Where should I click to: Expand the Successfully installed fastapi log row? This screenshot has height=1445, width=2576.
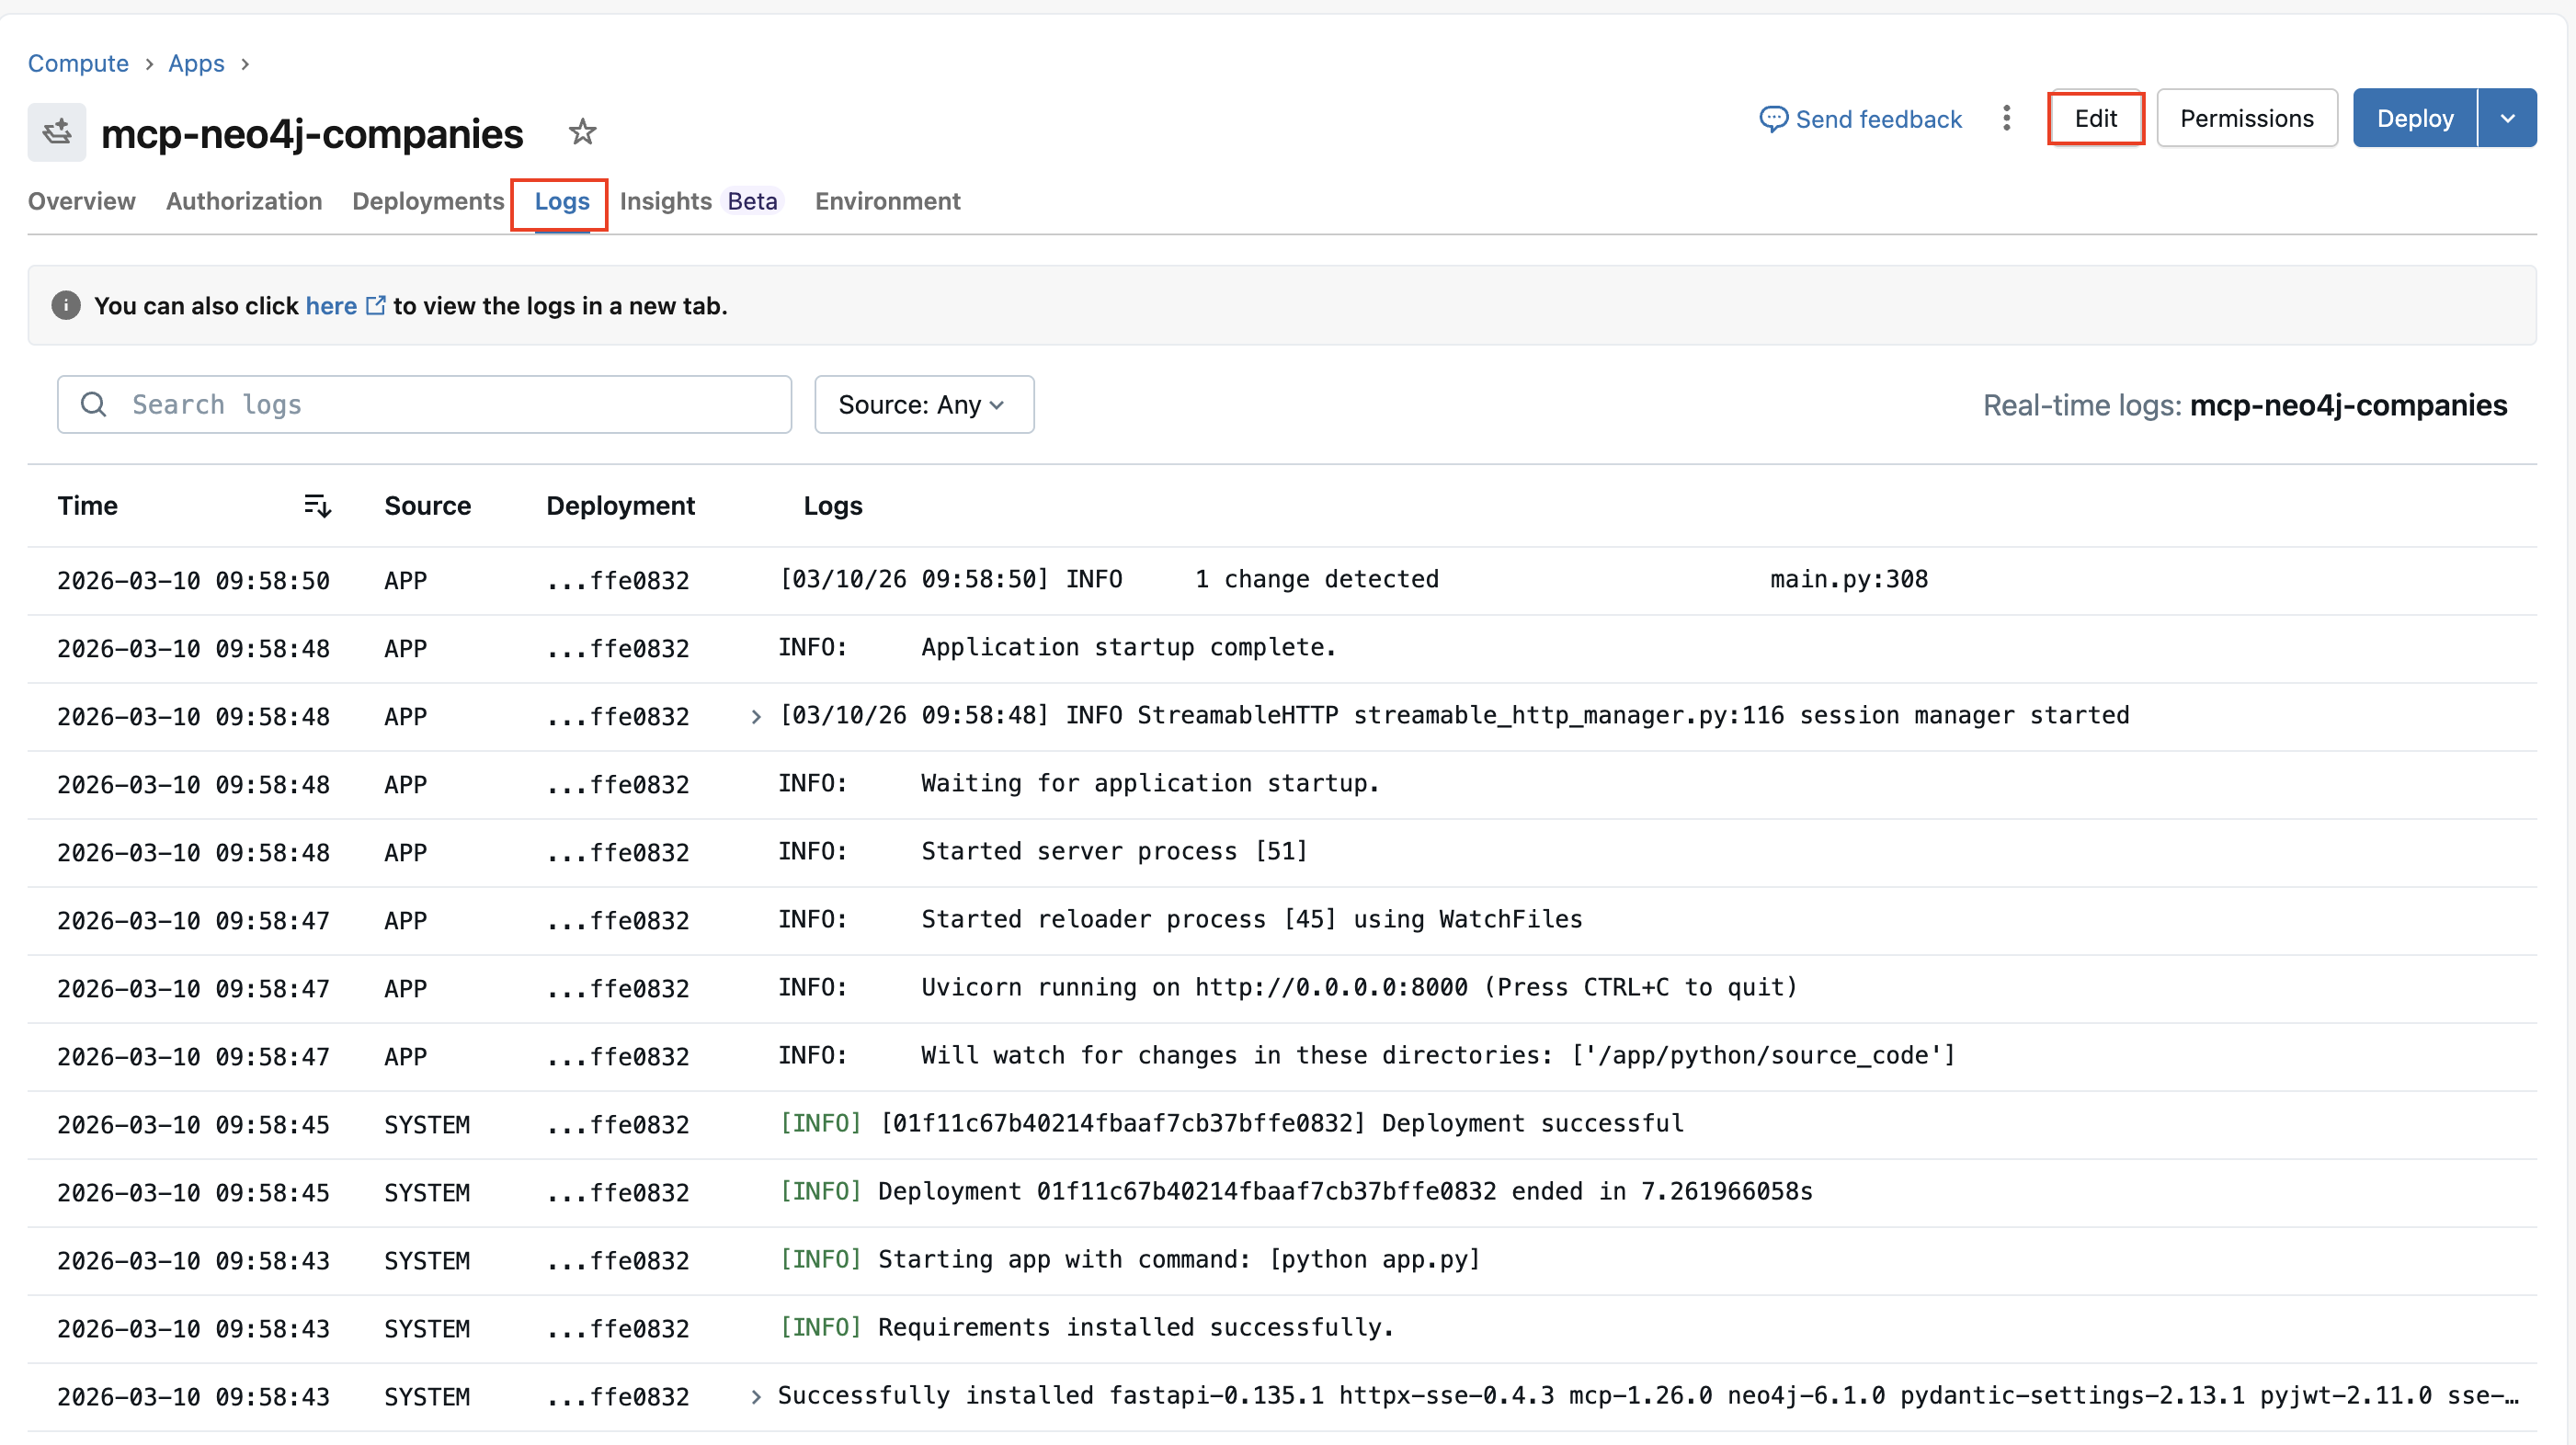coord(756,1397)
